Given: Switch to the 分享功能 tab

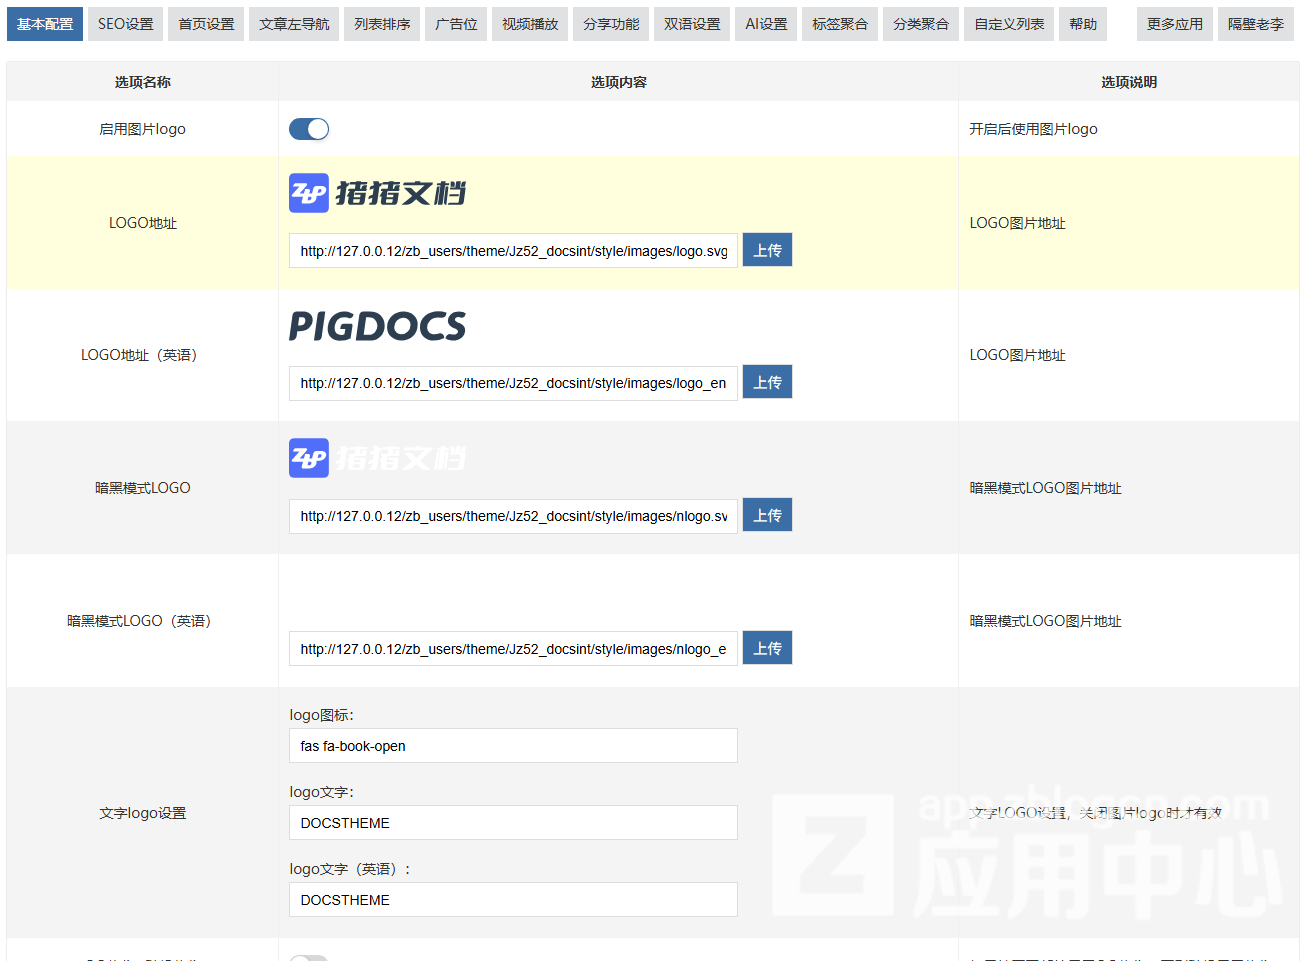Looking at the screenshot, I should point(610,24).
